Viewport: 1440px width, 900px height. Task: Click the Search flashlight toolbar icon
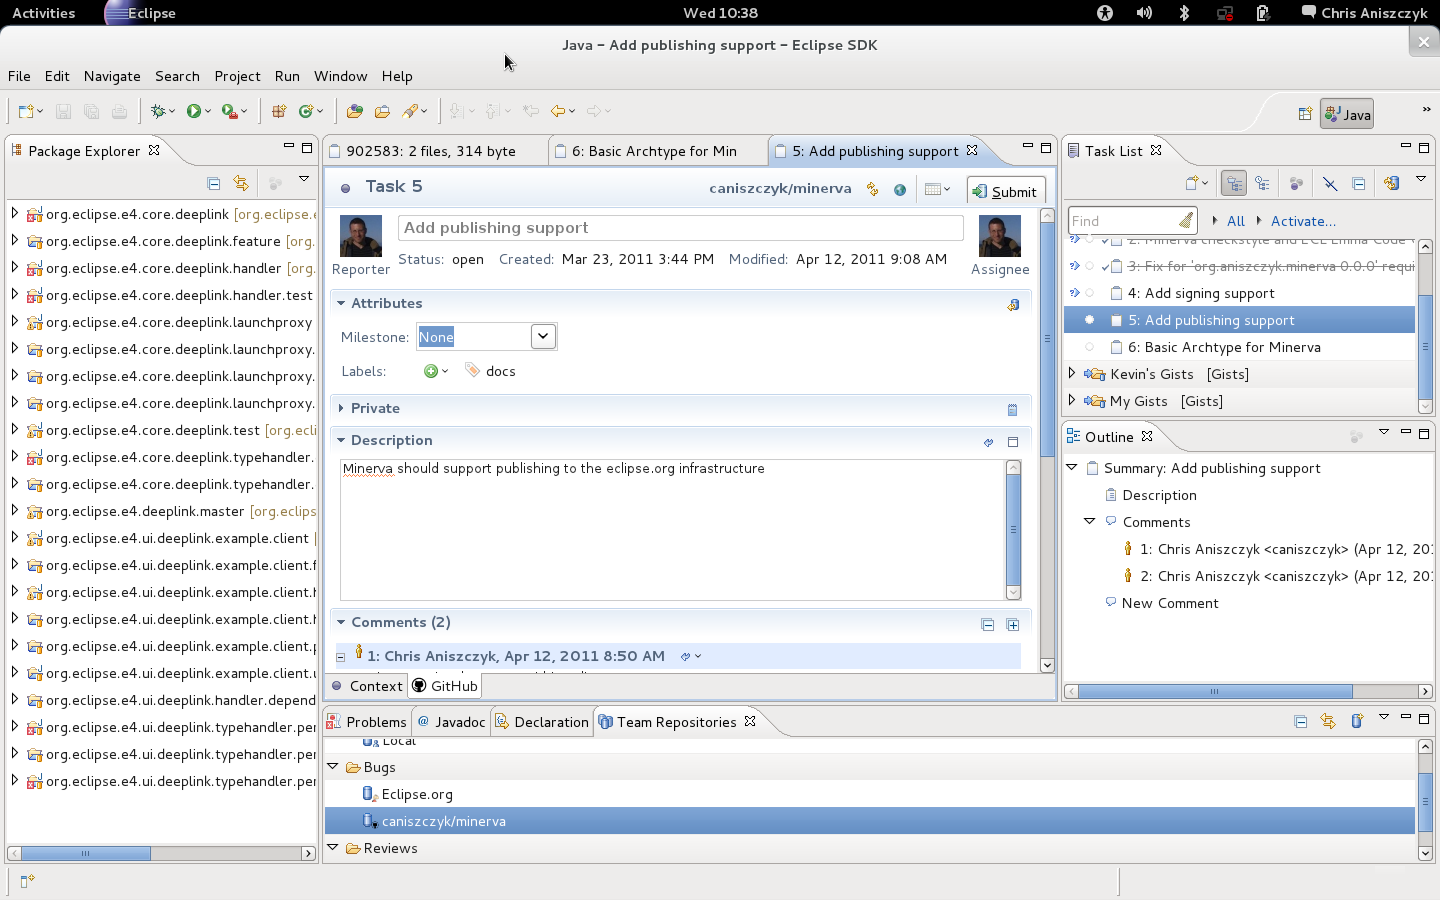410,111
